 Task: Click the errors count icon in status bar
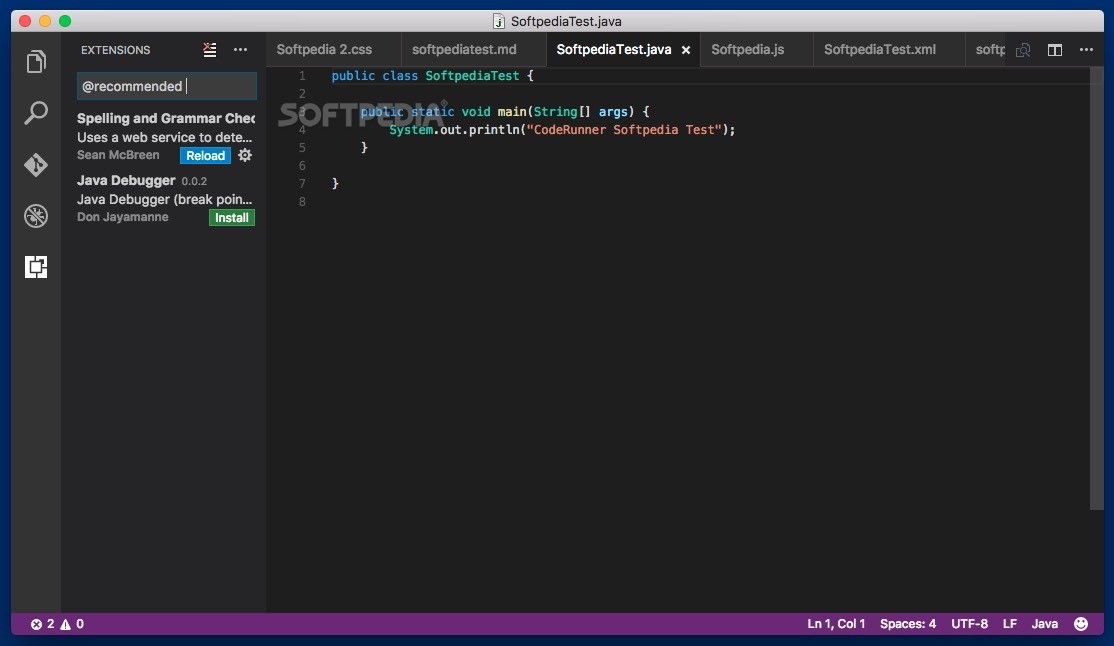coord(36,624)
